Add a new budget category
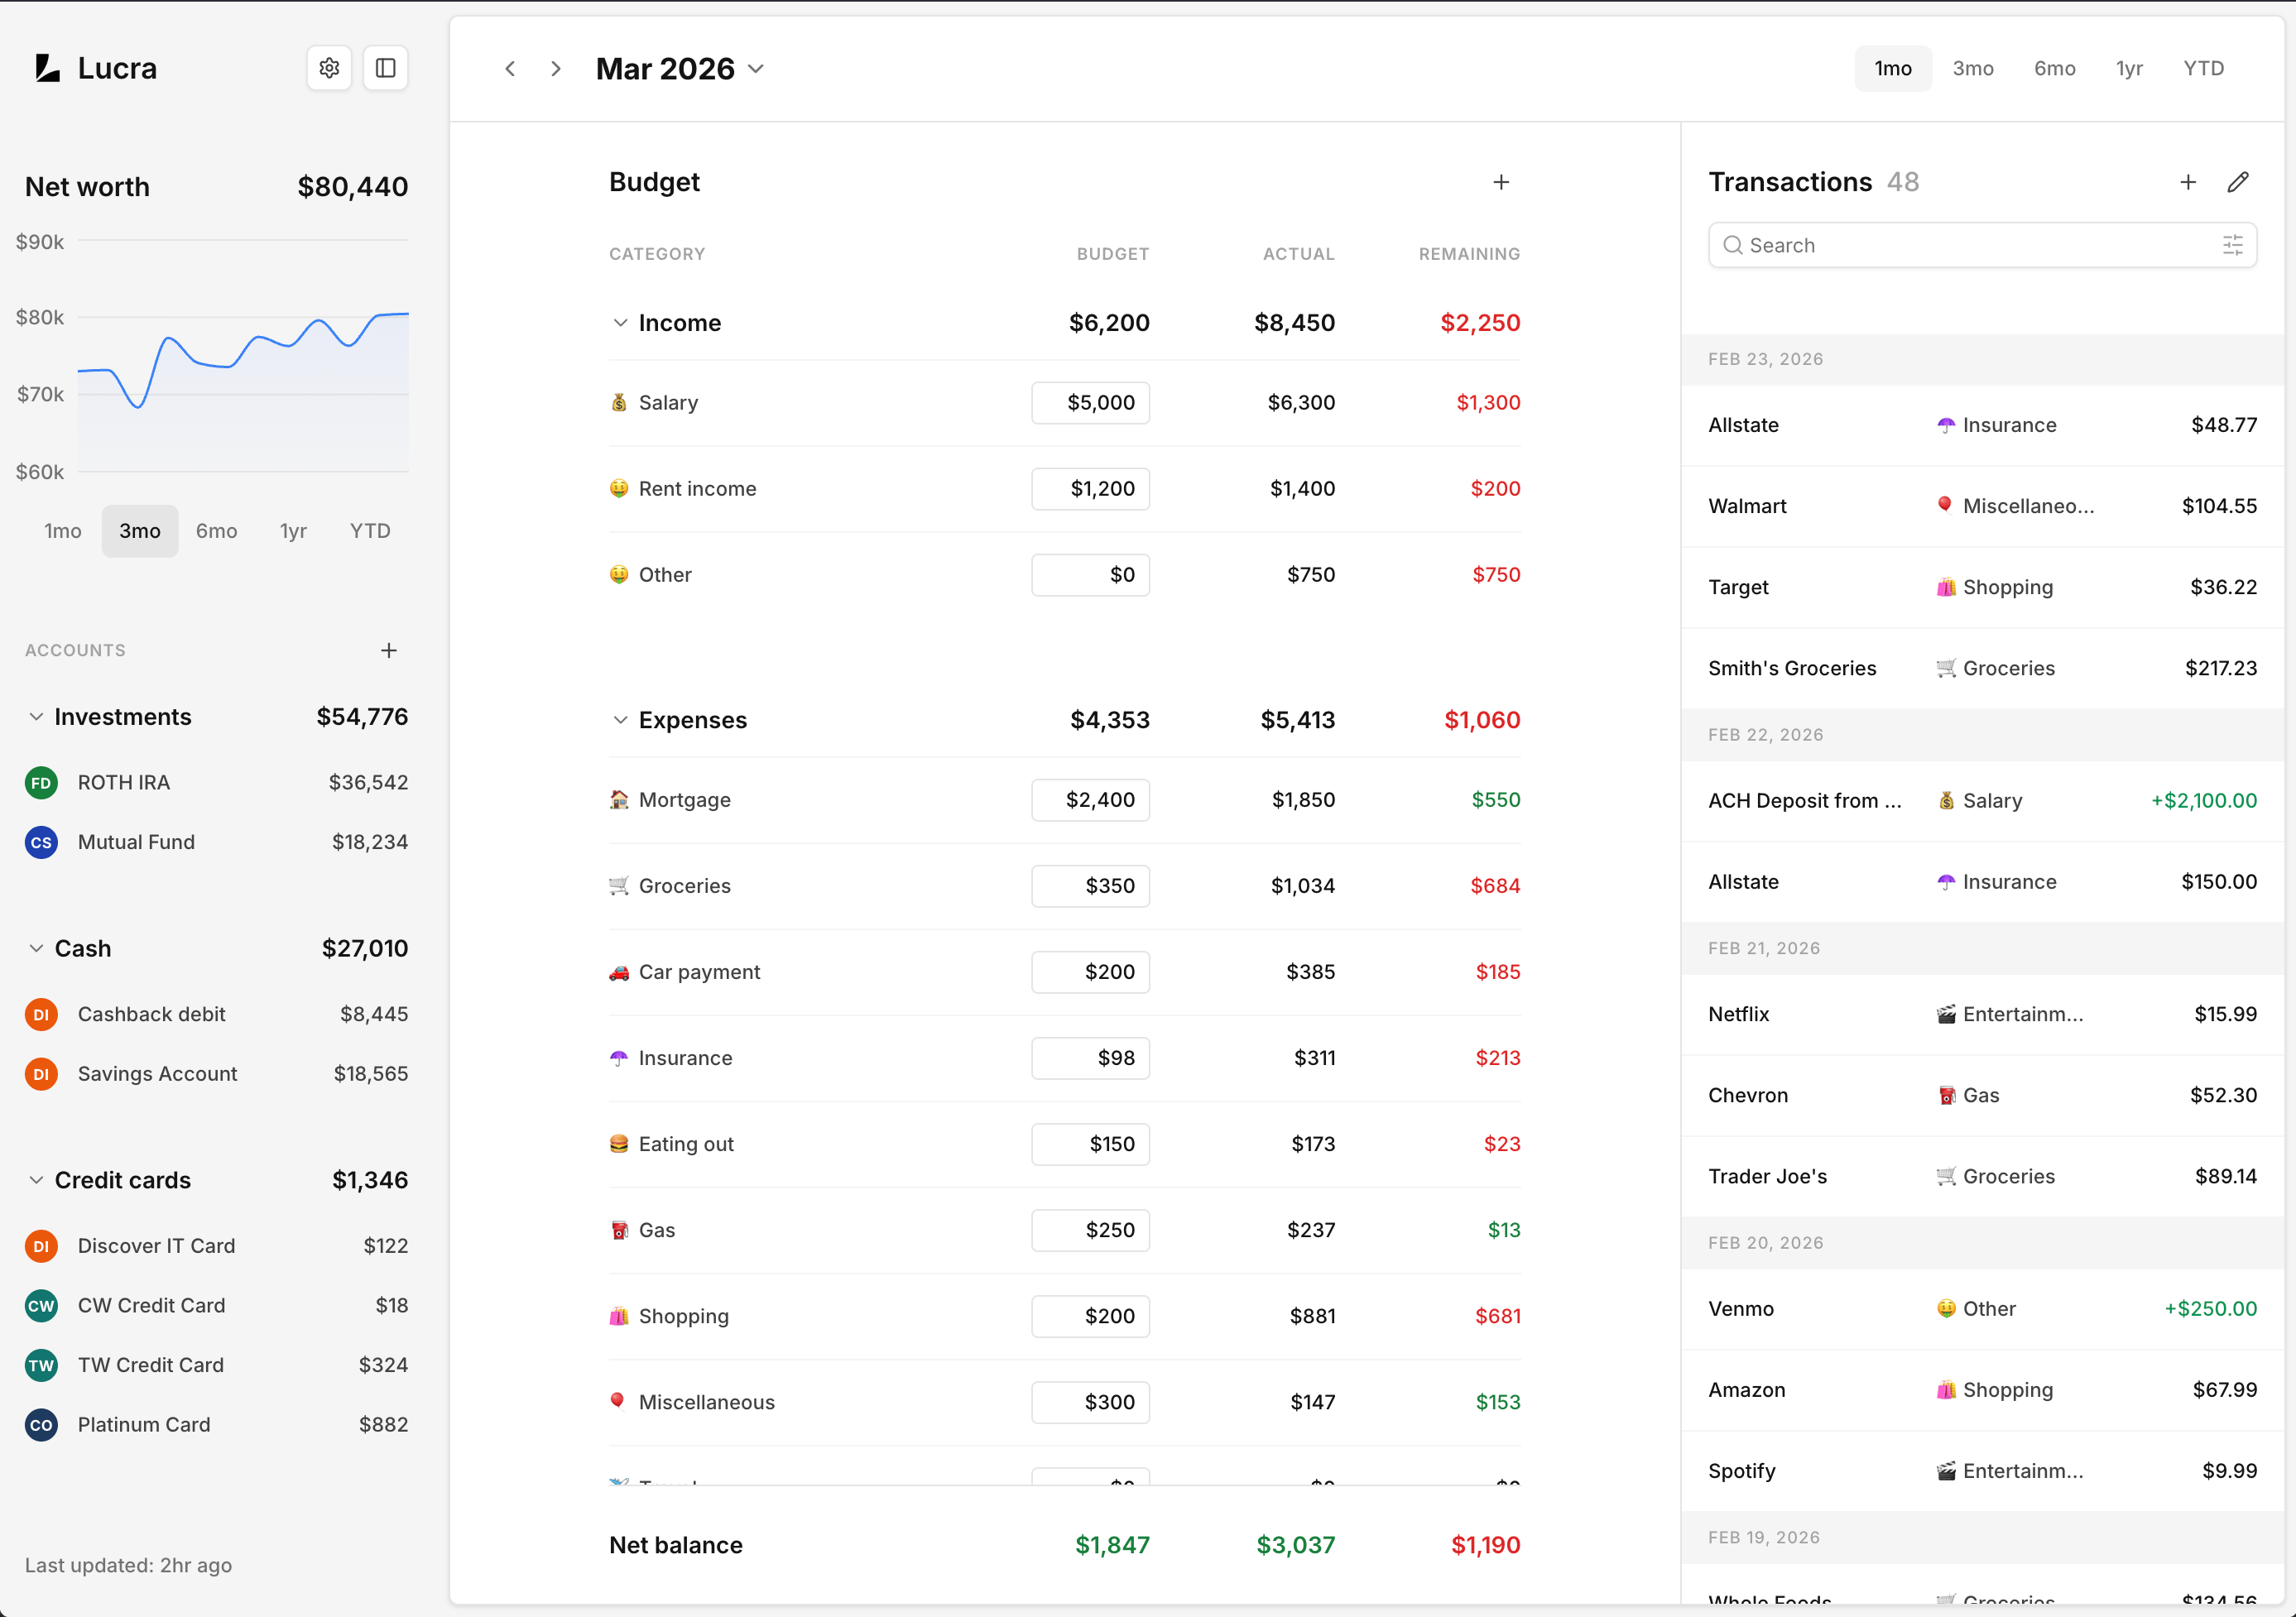Viewport: 2296px width, 1617px height. point(1500,182)
